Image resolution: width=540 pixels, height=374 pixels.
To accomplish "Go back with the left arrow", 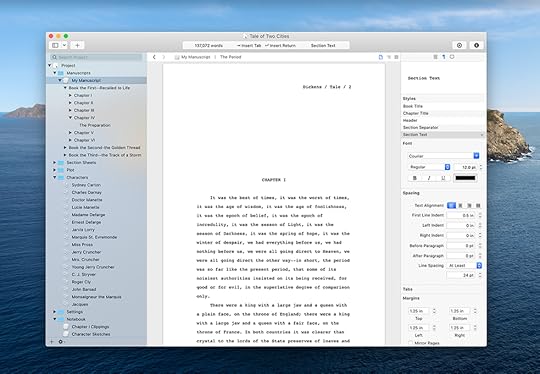I will point(154,57).
